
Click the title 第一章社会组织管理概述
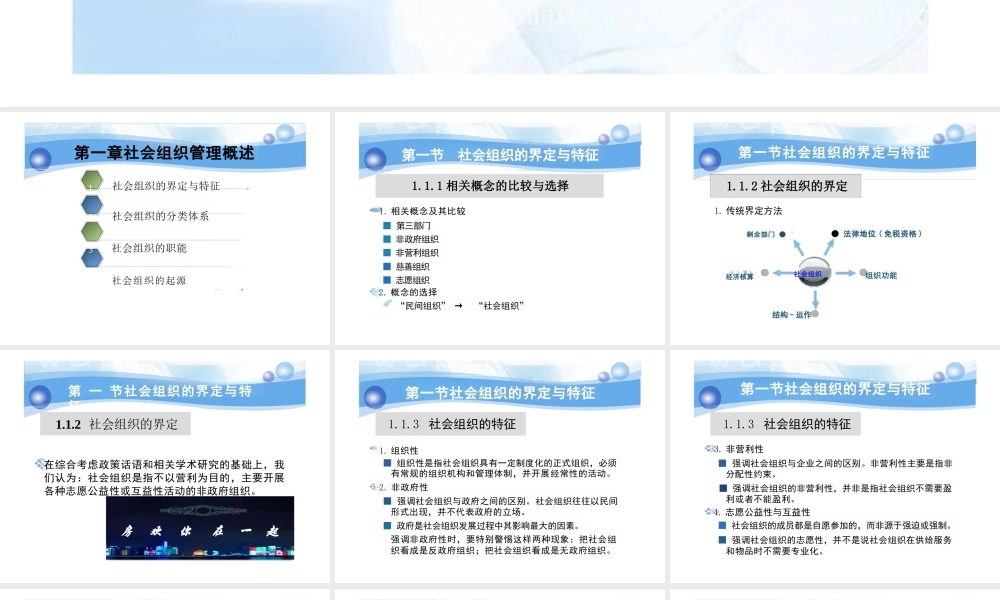(x=165, y=153)
